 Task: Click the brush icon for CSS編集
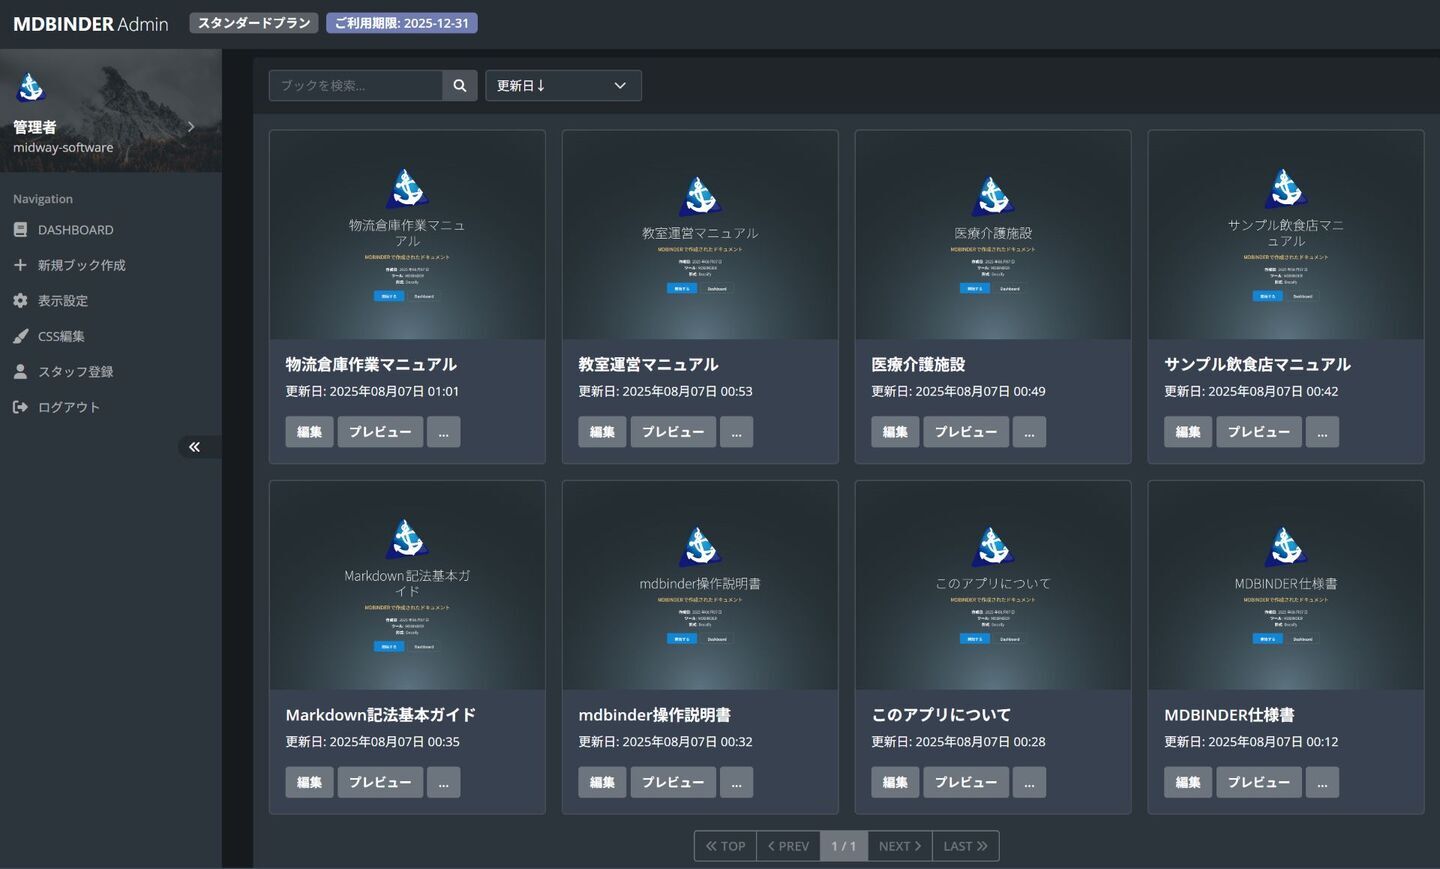coord(20,336)
